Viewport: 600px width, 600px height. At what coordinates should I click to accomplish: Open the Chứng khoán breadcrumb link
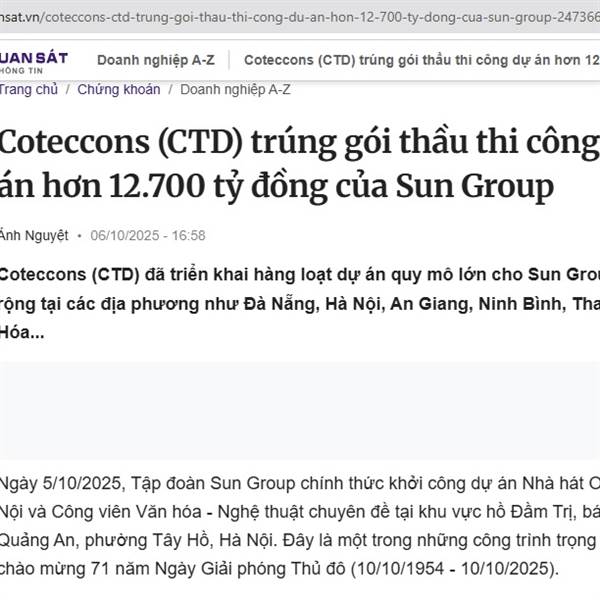pyautogui.click(x=118, y=89)
